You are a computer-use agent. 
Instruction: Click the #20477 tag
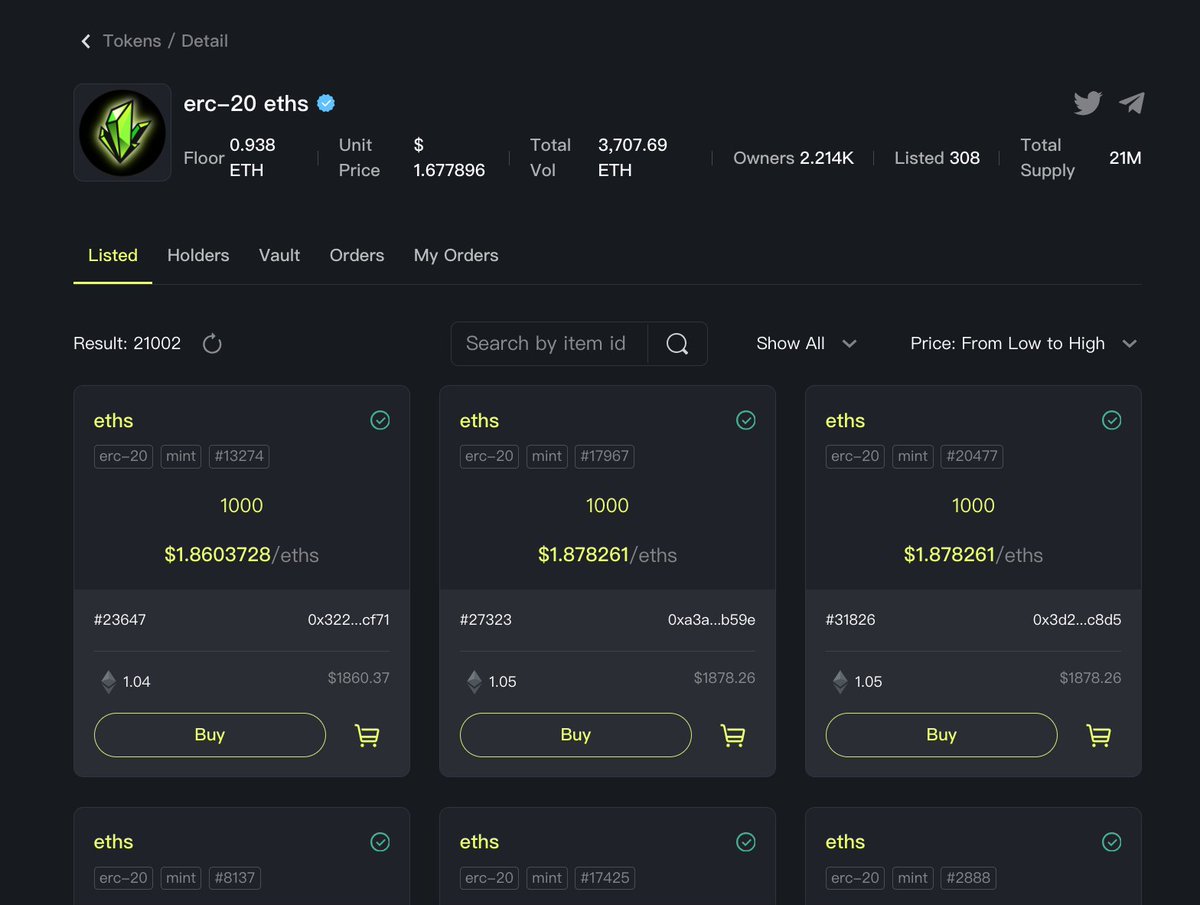[971, 457]
